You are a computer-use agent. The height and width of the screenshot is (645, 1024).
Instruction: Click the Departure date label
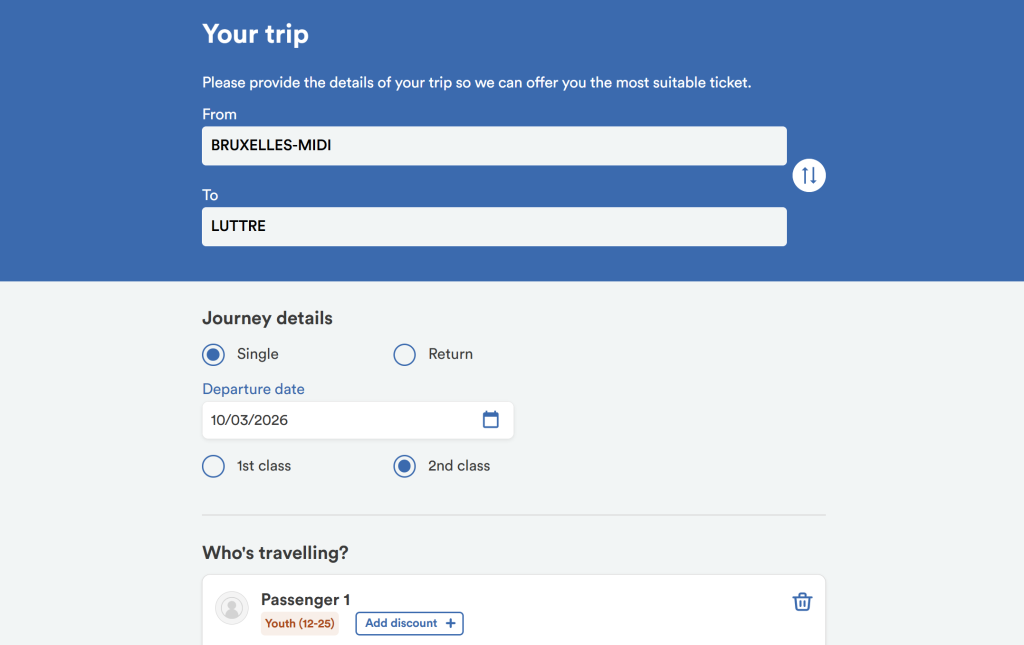[x=253, y=389]
